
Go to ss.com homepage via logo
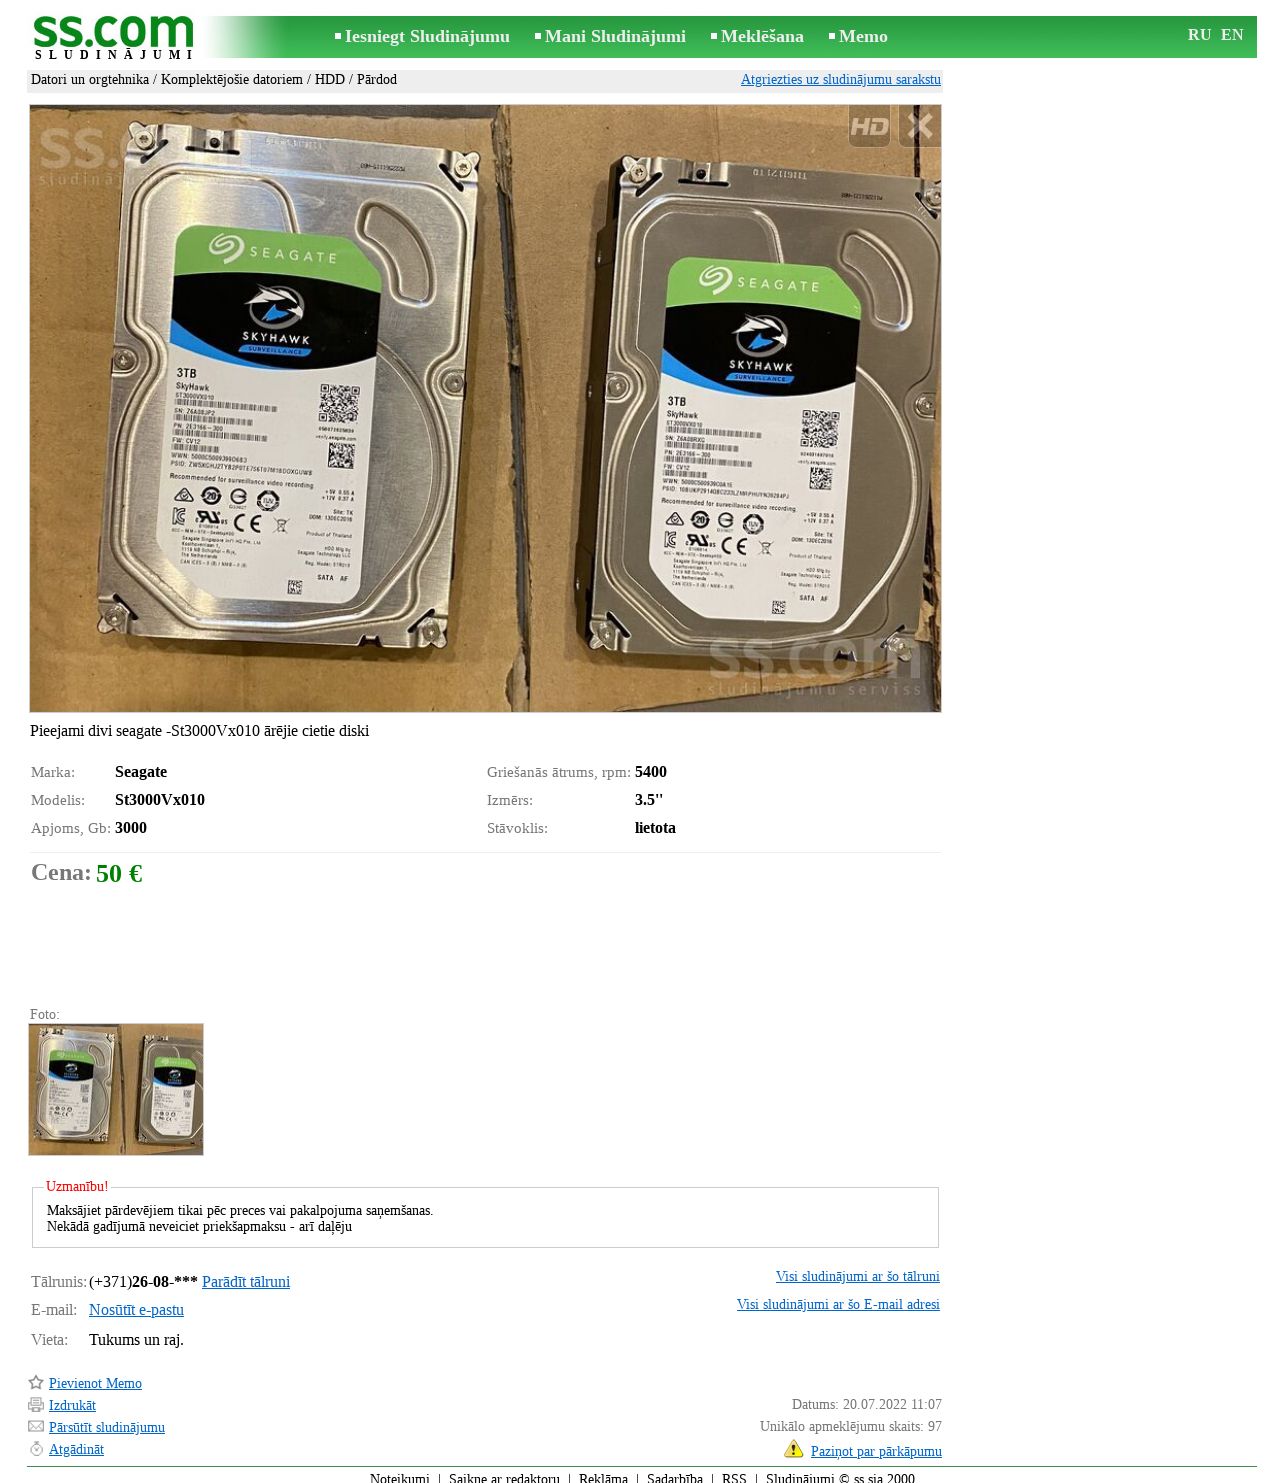[113, 37]
